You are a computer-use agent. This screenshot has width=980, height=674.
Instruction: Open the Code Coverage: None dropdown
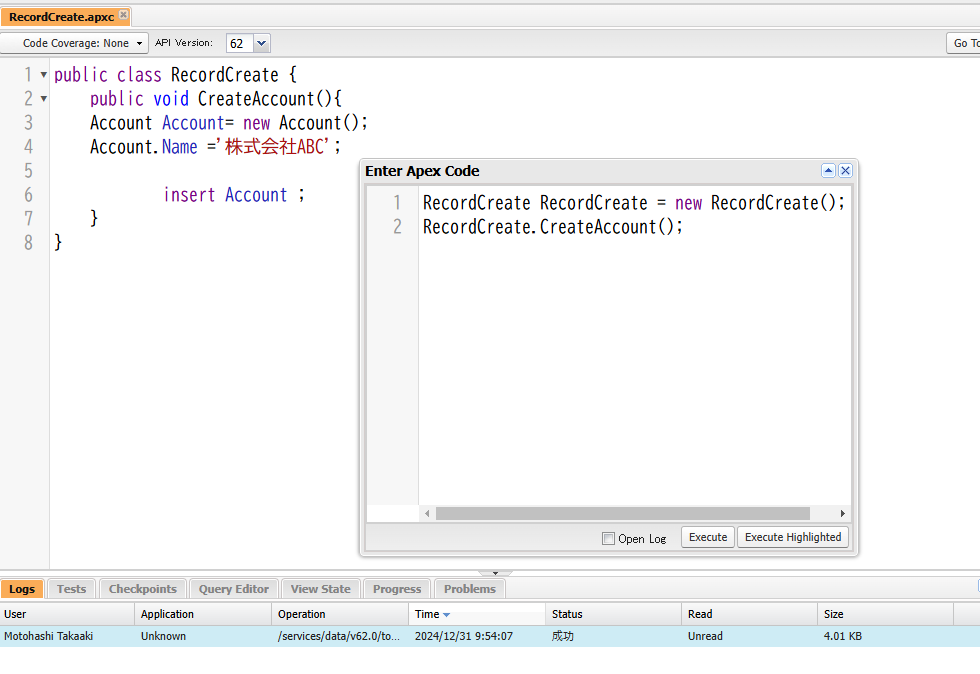[x=75, y=43]
